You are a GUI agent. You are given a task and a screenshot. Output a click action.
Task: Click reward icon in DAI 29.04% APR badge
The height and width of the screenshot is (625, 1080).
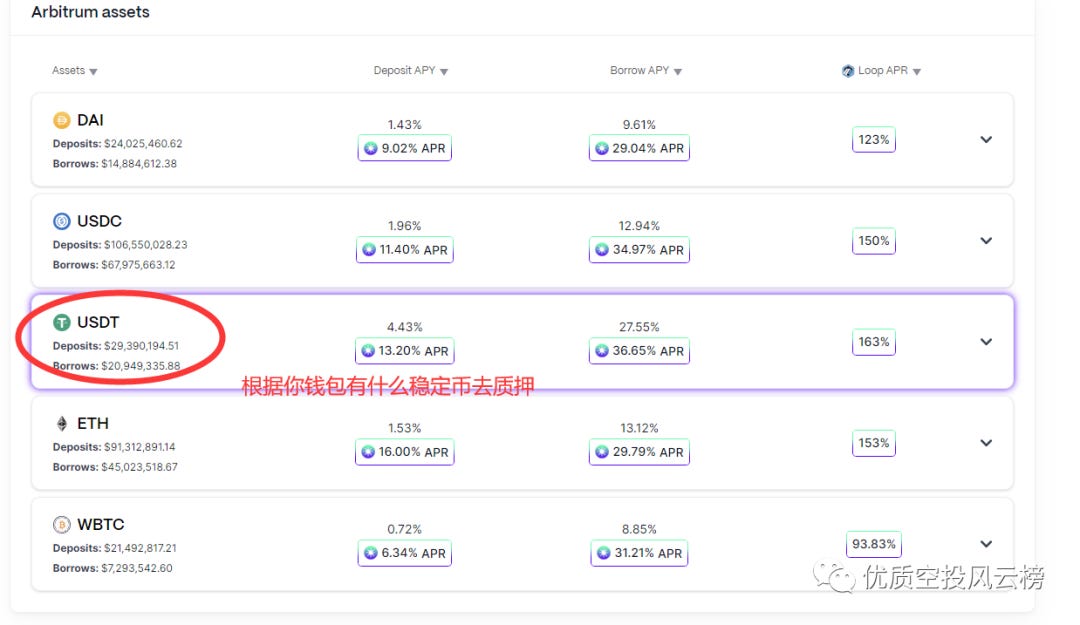pos(602,148)
